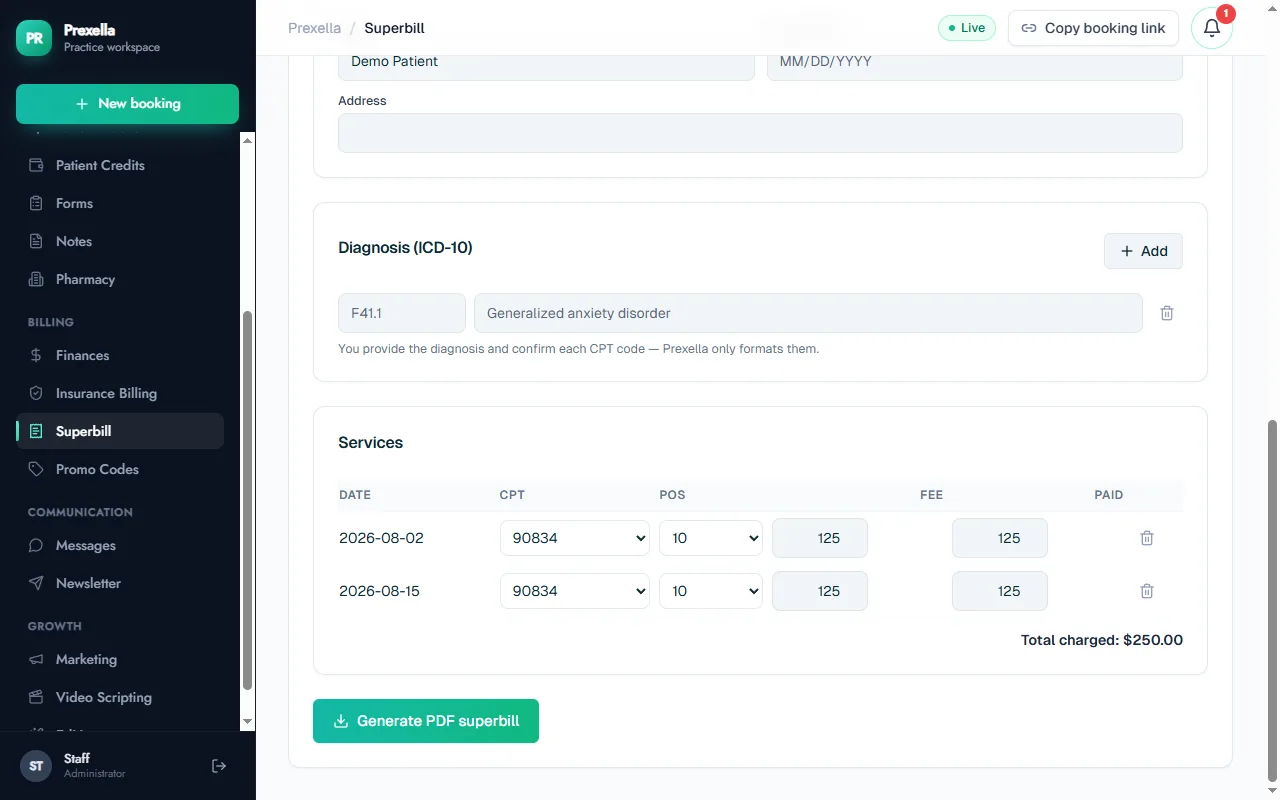Click Copy booking link
This screenshot has height=800, width=1280.
(x=1093, y=28)
